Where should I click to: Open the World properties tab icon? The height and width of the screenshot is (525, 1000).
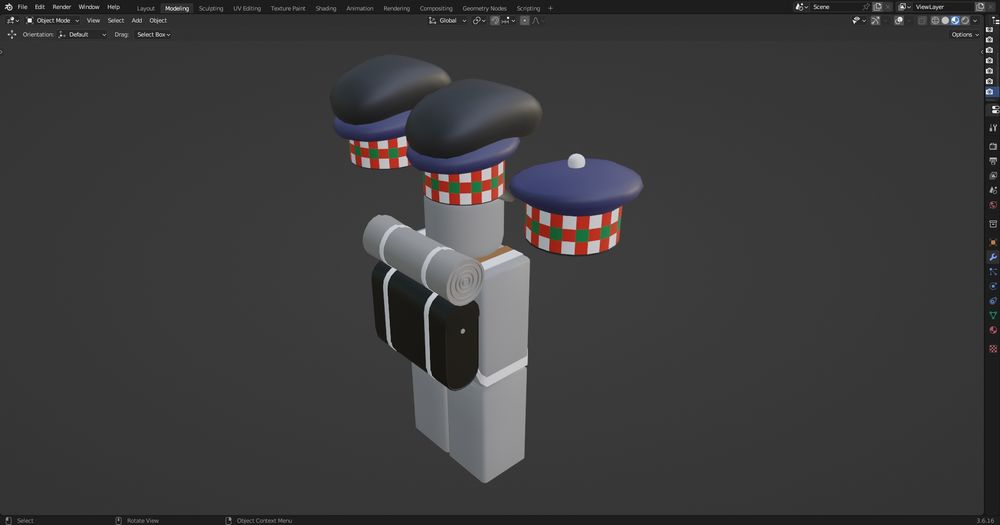tap(993, 205)
